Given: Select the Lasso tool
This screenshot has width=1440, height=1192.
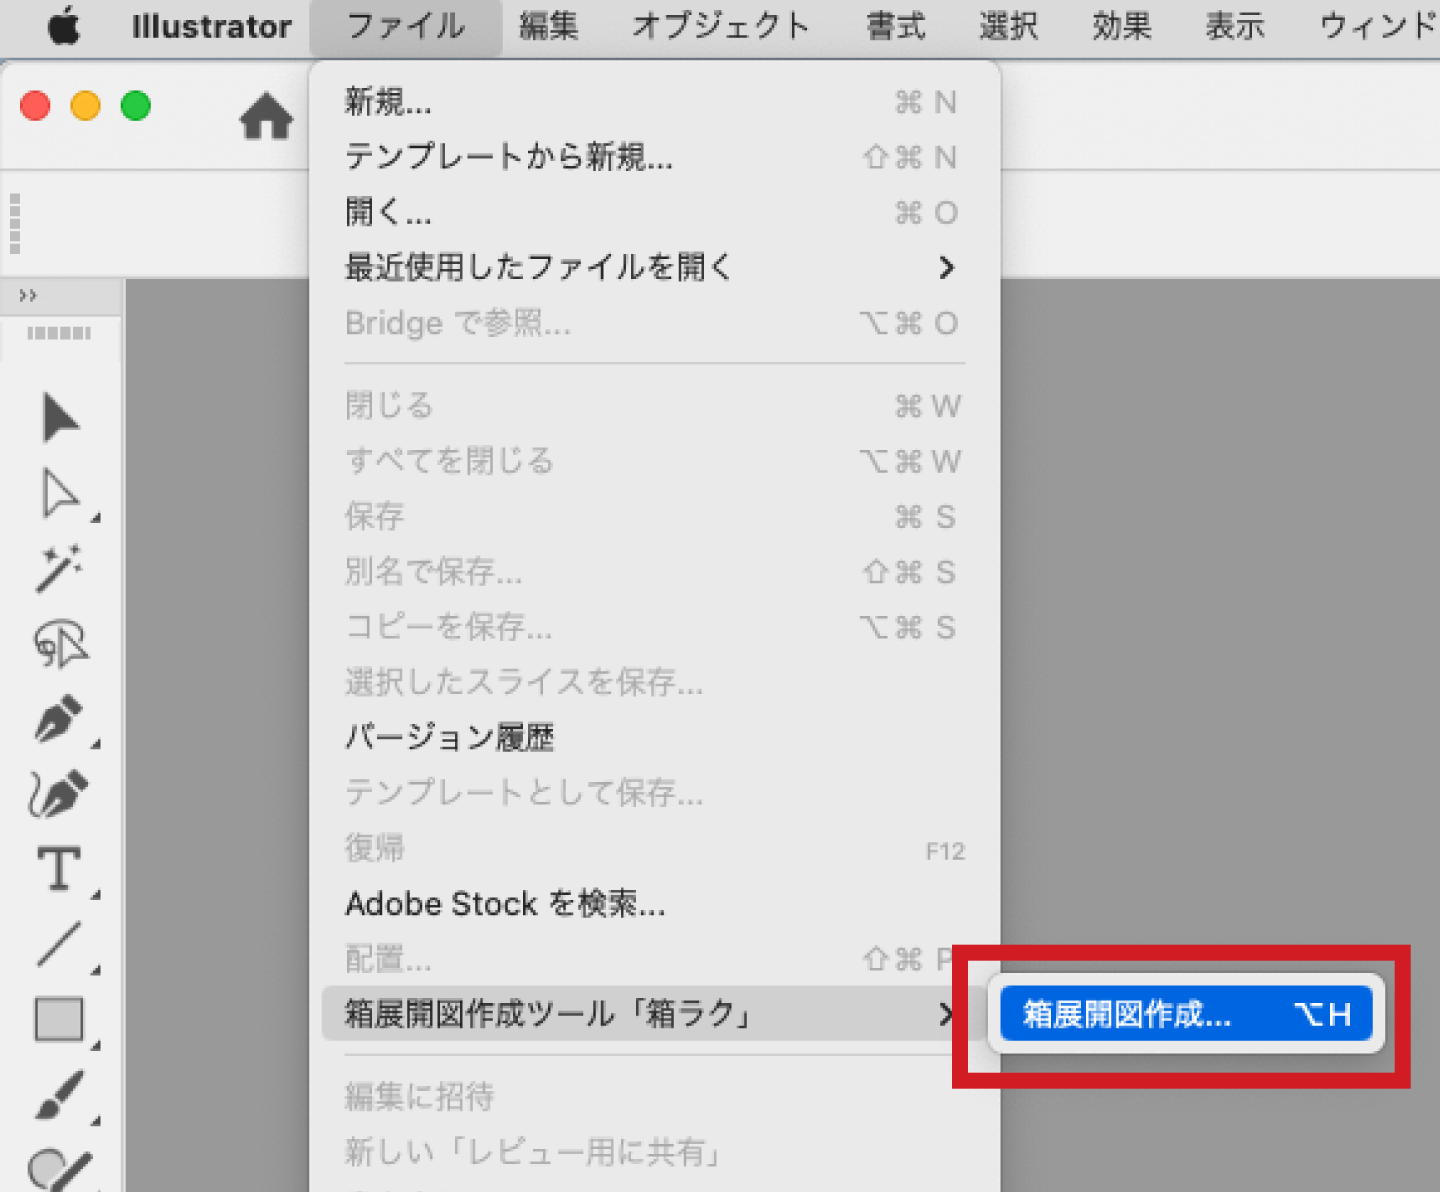Looking at the screenshot, I should [60, 645].
